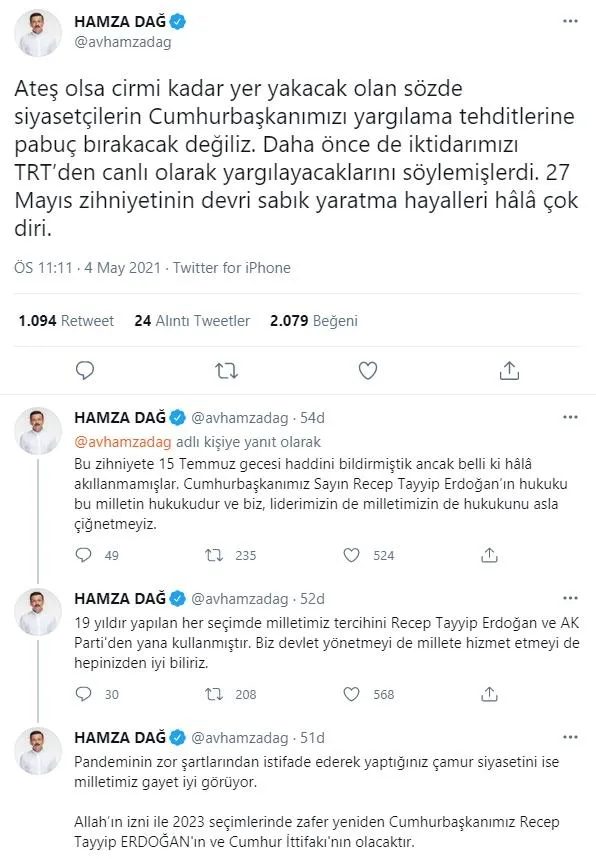This screenshot has height=859, width=596.
Task: Like the main tweet with the heart icon
Action: click(x=368, y=370)
